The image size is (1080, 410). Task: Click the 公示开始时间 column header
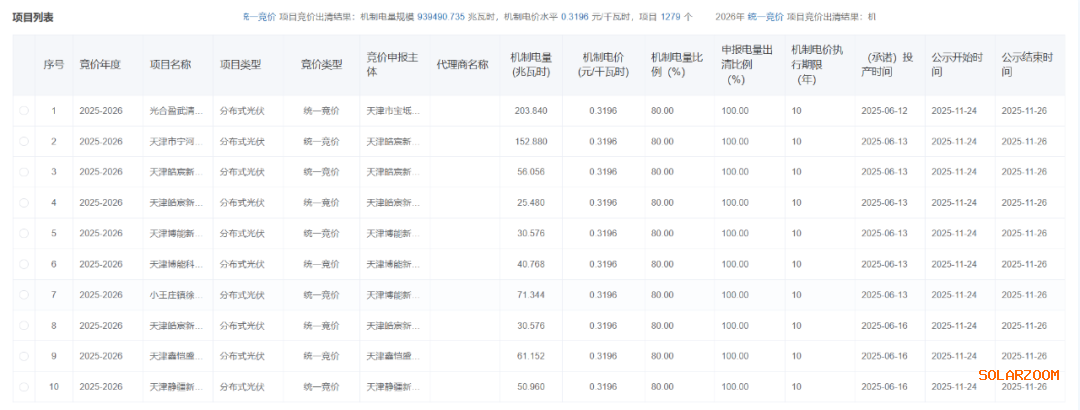(x=957, y=65)
